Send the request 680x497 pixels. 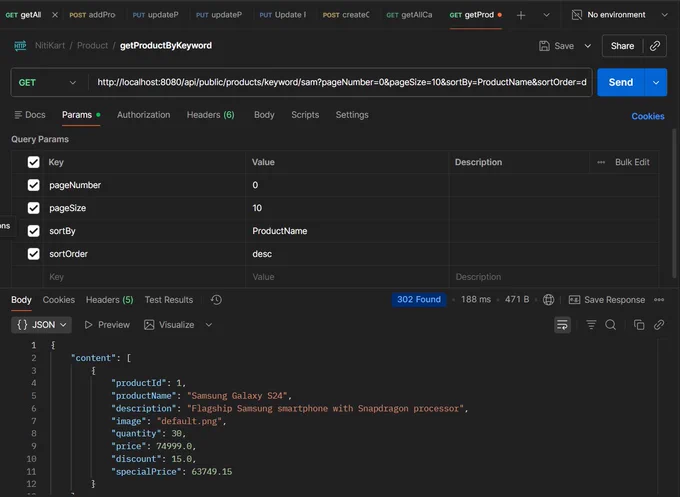(x=621, y=82)
